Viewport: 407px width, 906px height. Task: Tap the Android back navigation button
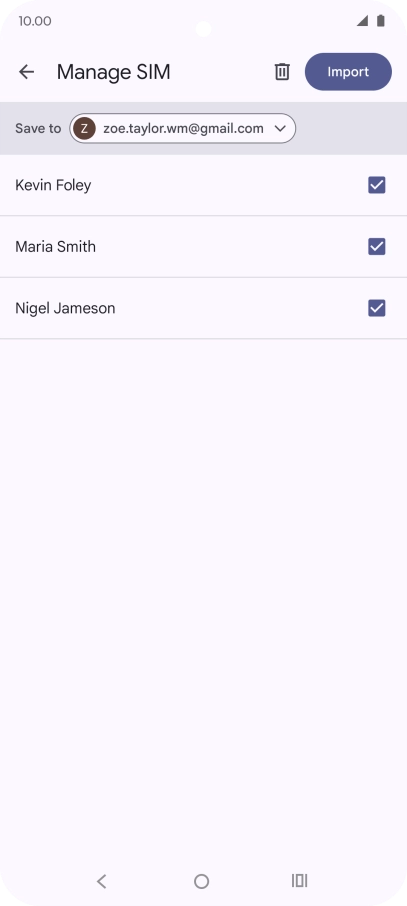click(102, 881)
